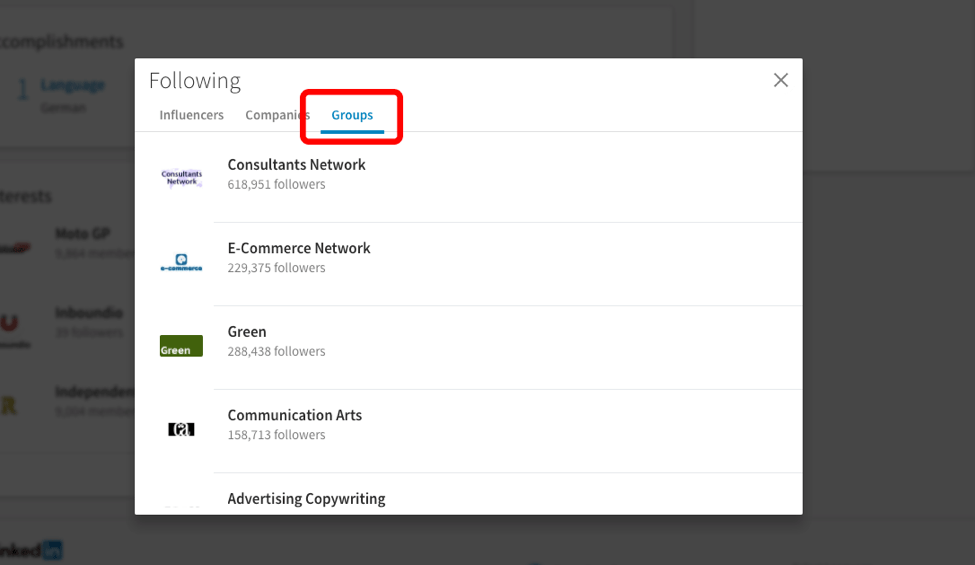Viewport: 975px width, 565px height.
Task: Open the E-Commerce Network group title
Action: tap(298, 248)
